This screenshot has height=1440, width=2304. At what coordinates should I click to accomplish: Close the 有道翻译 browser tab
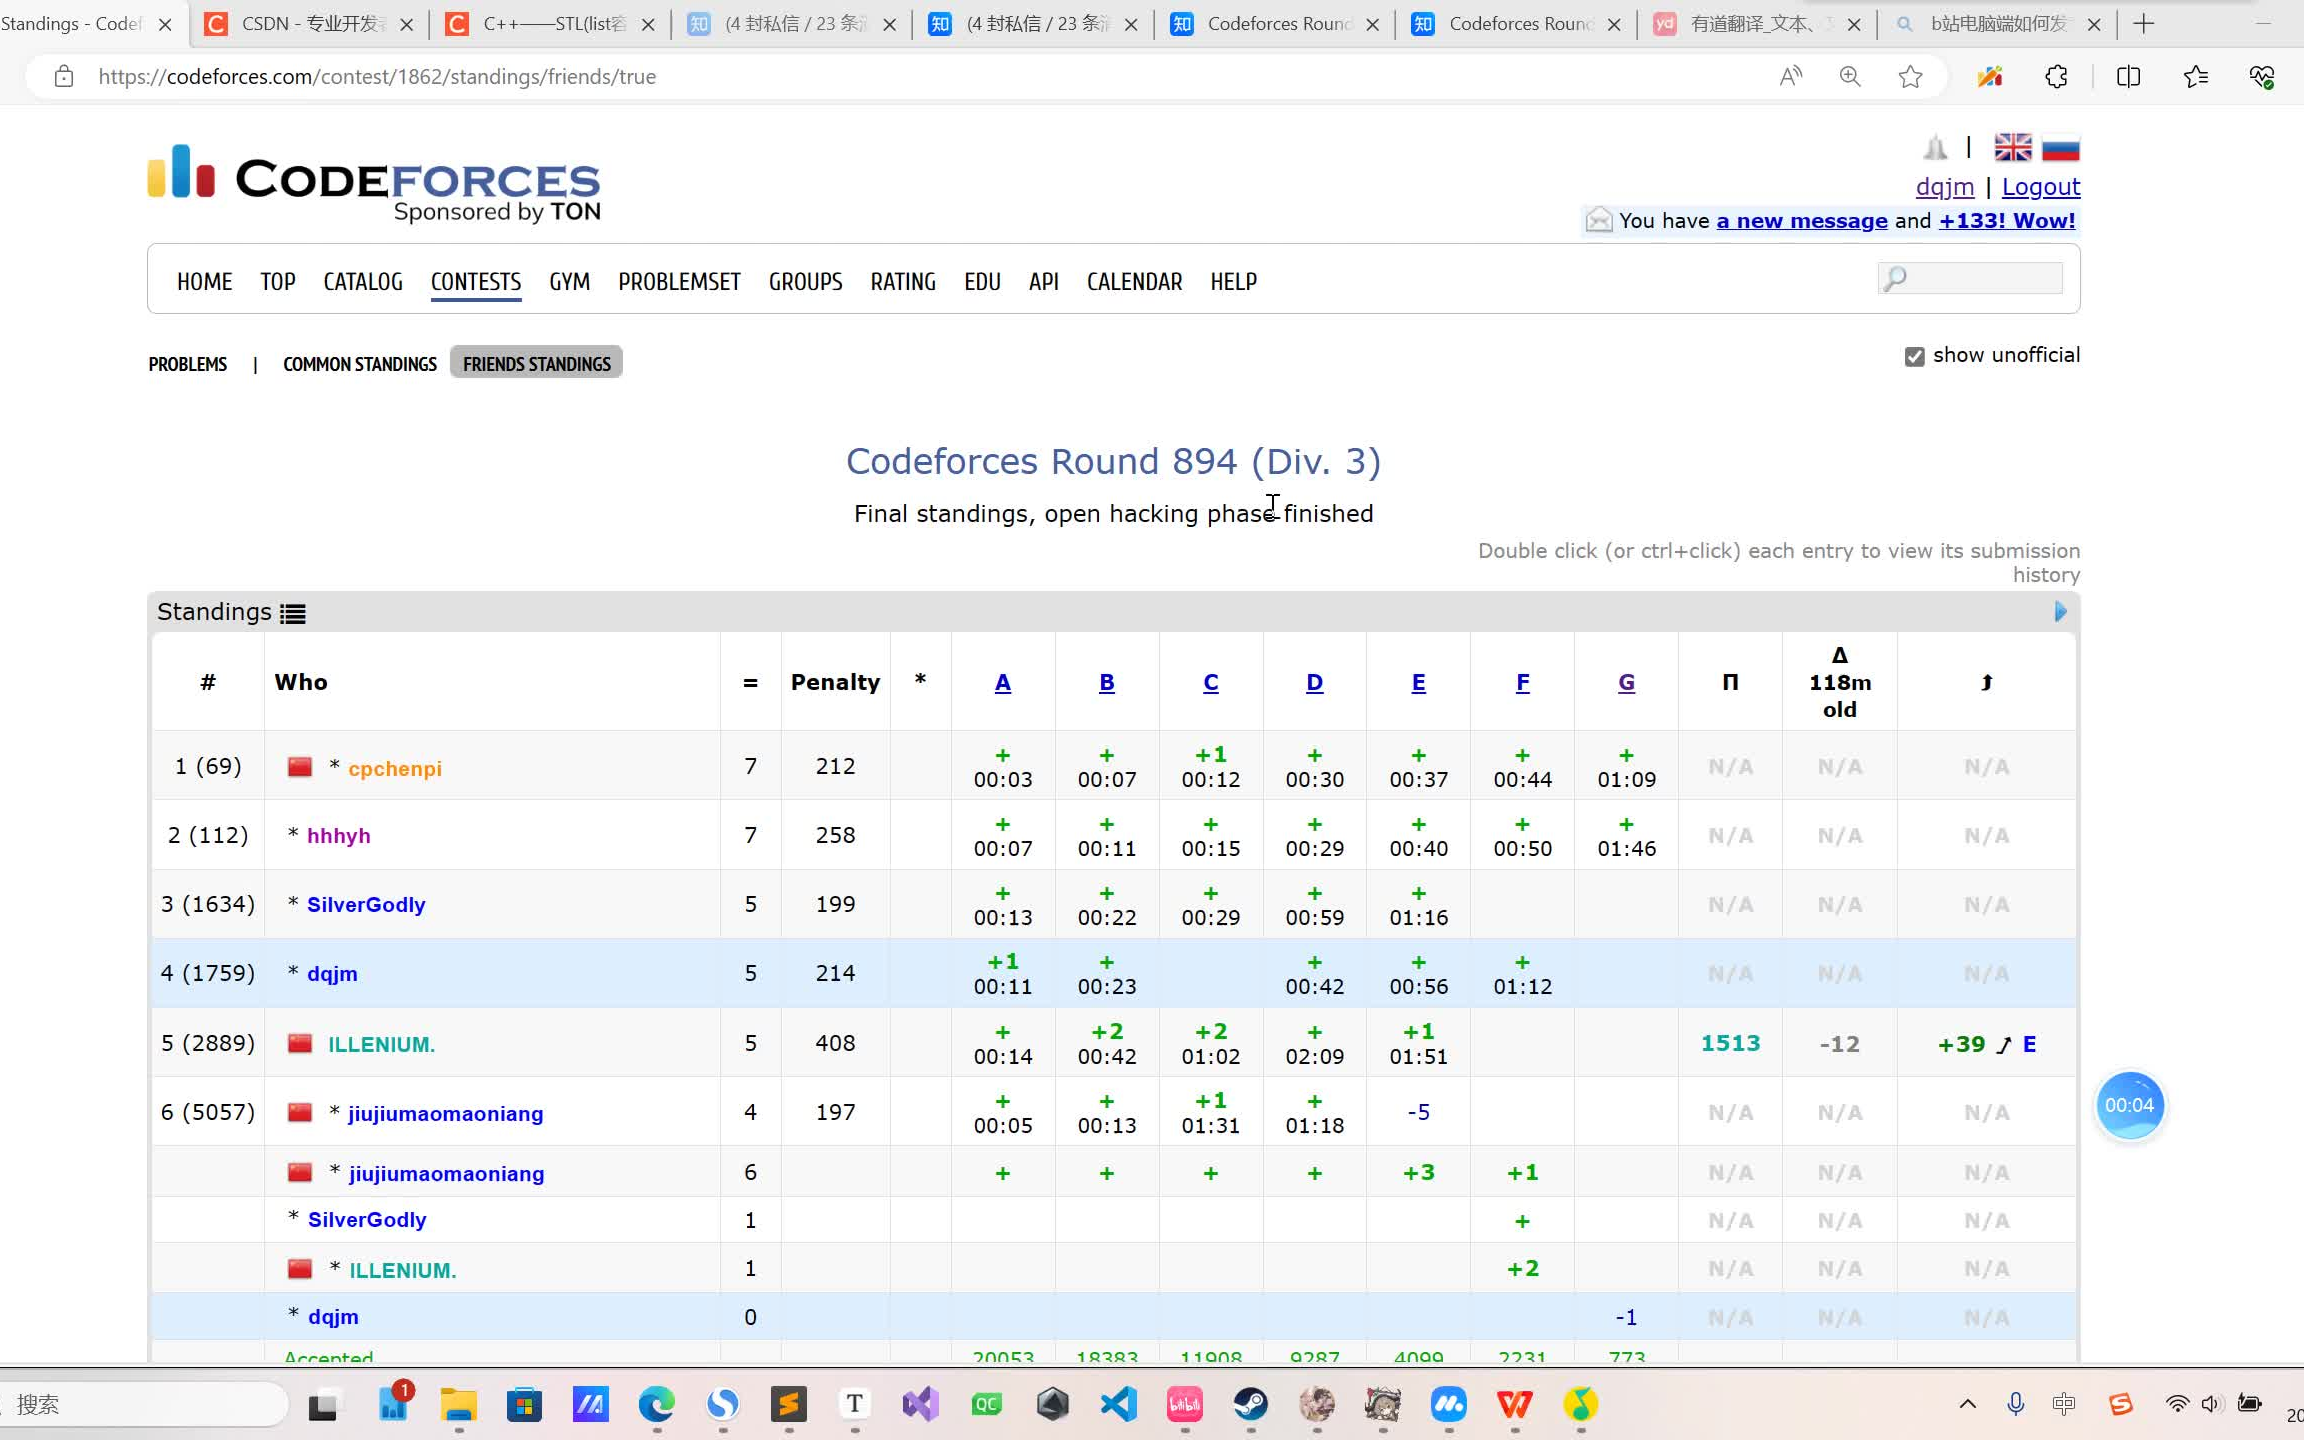coord(1853,24)
